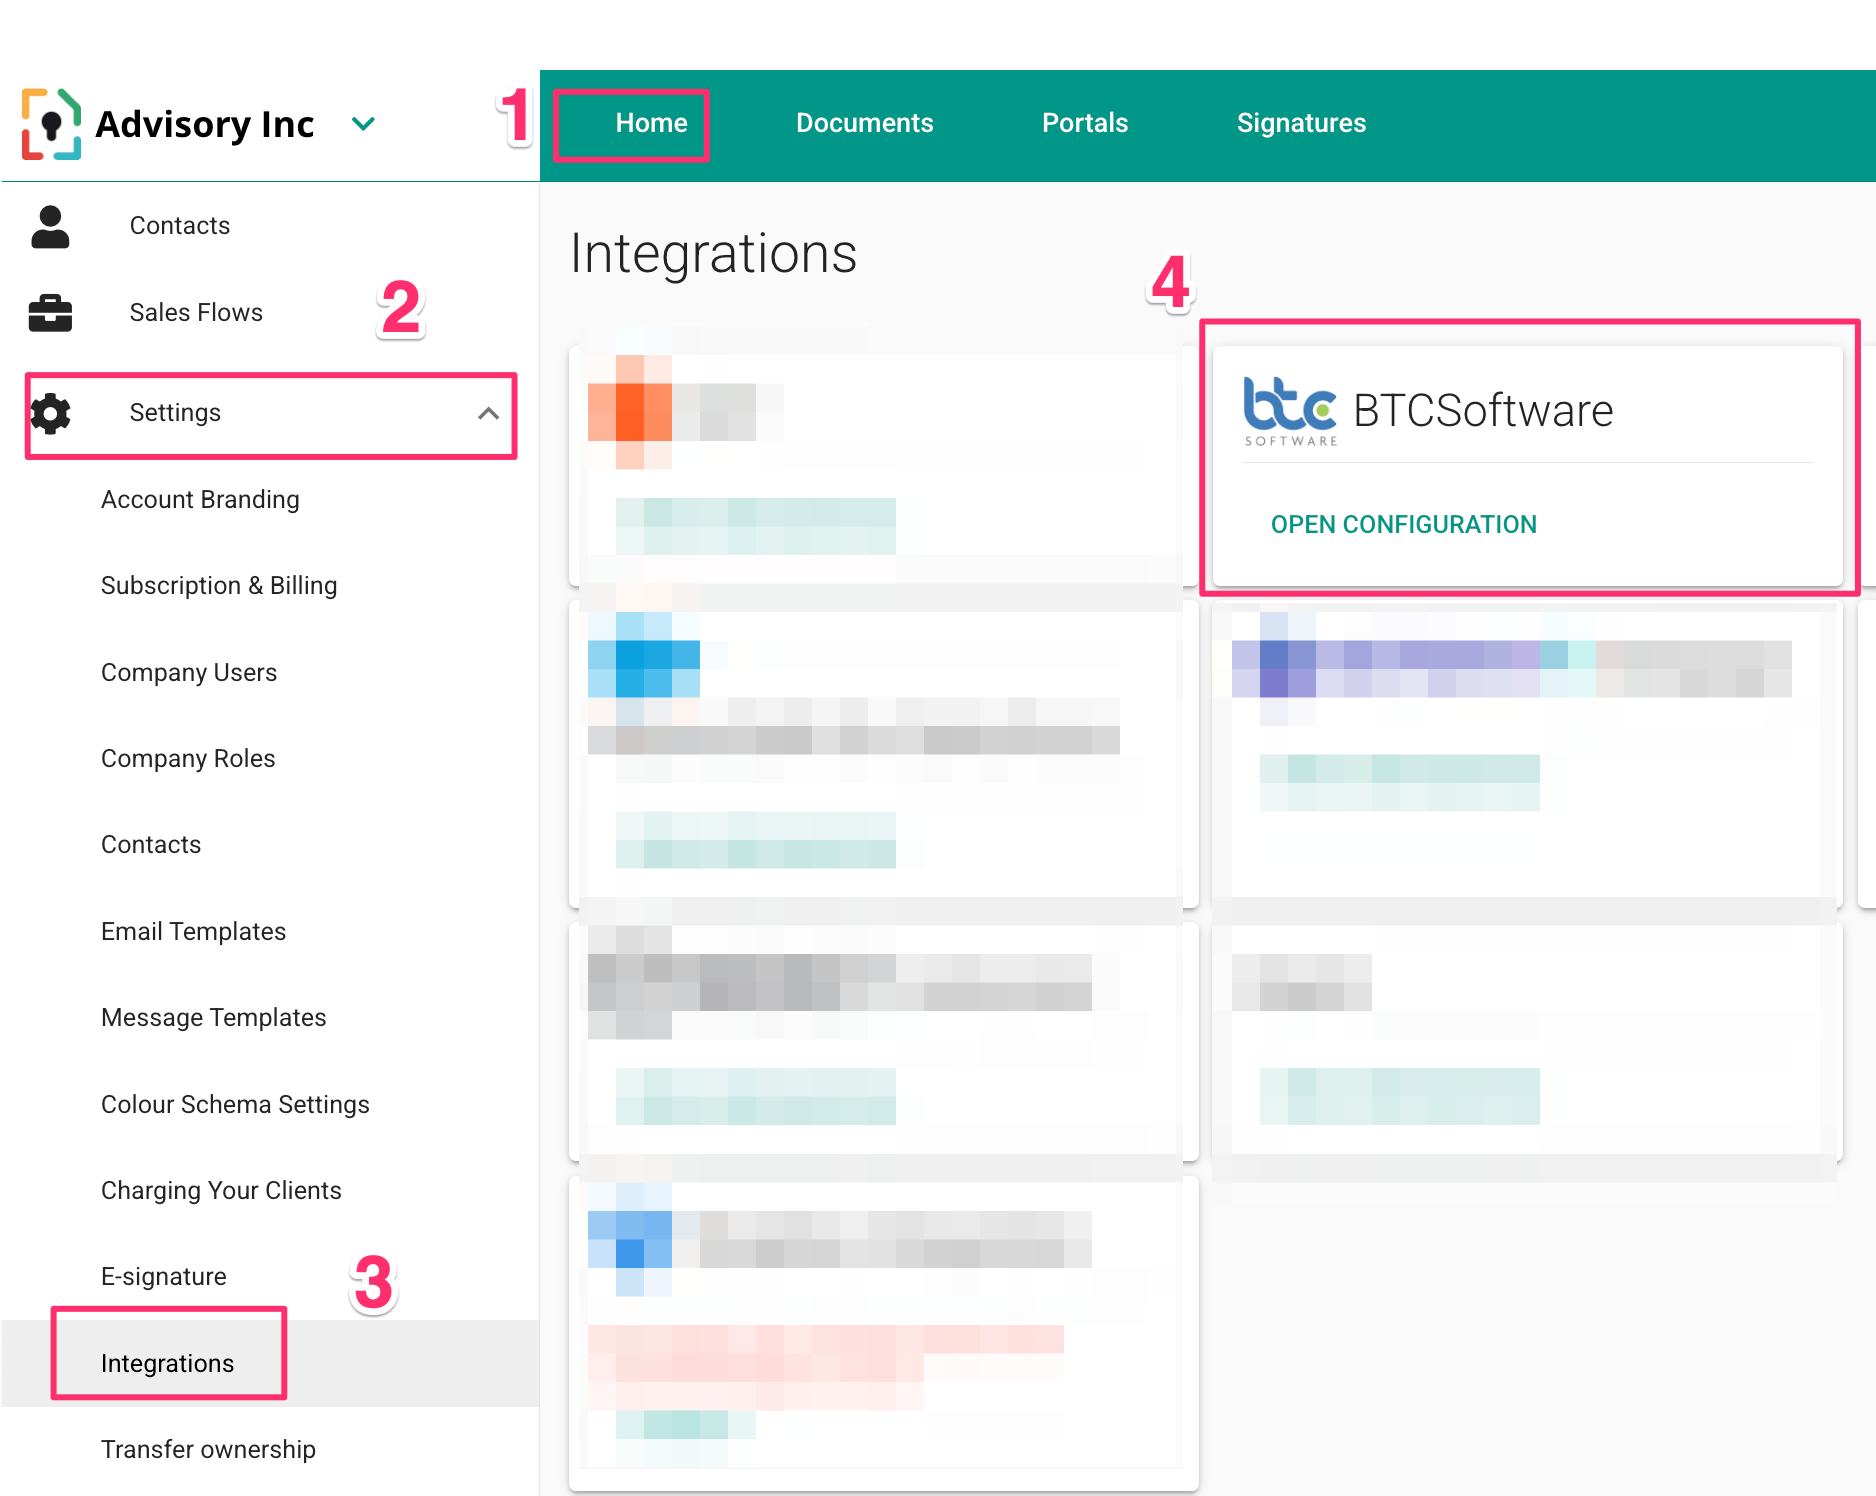The width and height of the screenshot is (1876, 1496).
Task: Select Company Roles in sidebar
Action: pyautogui.click(x=188, y=758)
